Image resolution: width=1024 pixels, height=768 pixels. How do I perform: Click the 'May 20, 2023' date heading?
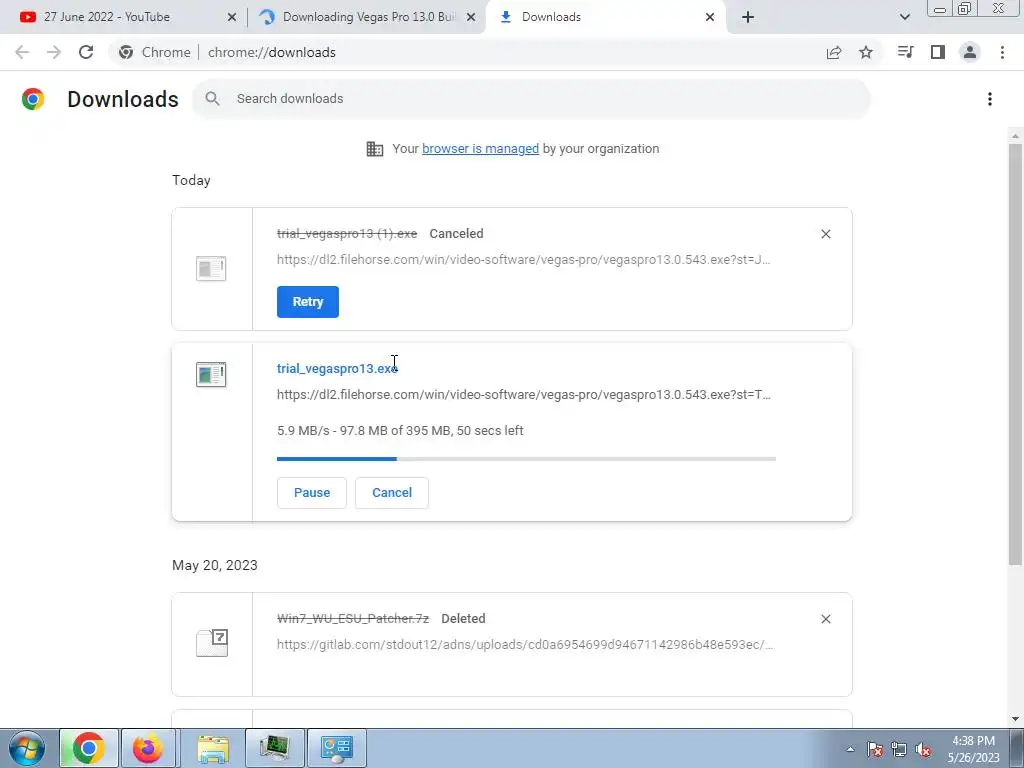click(215, 566)
